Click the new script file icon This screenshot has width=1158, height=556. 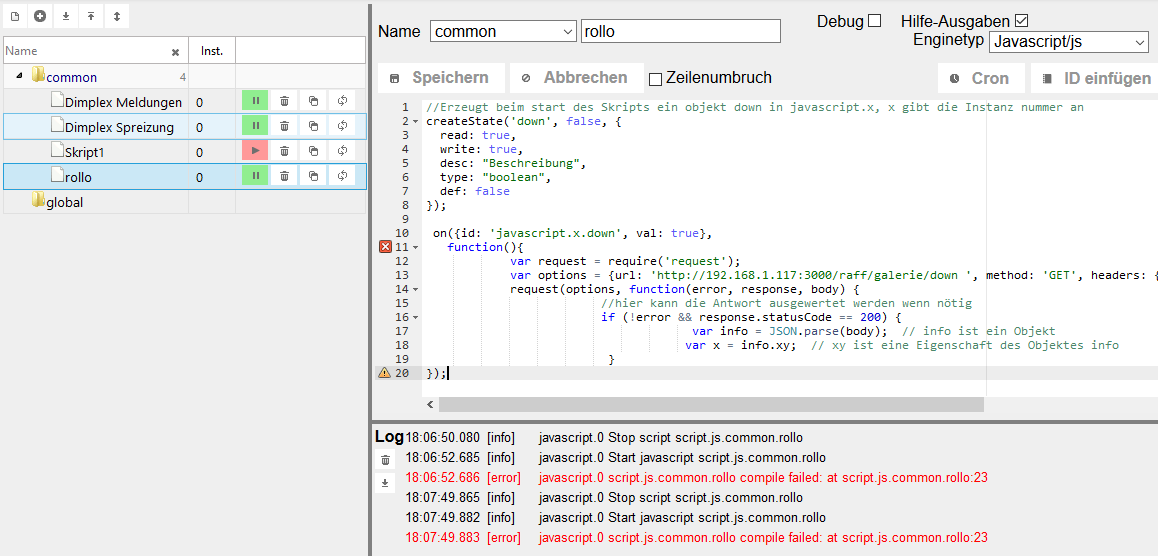click(15, 16)
